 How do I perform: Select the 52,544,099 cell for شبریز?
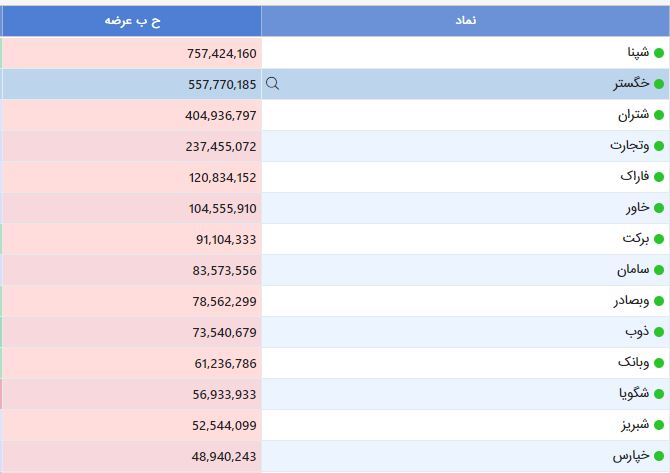pos(132,426)
